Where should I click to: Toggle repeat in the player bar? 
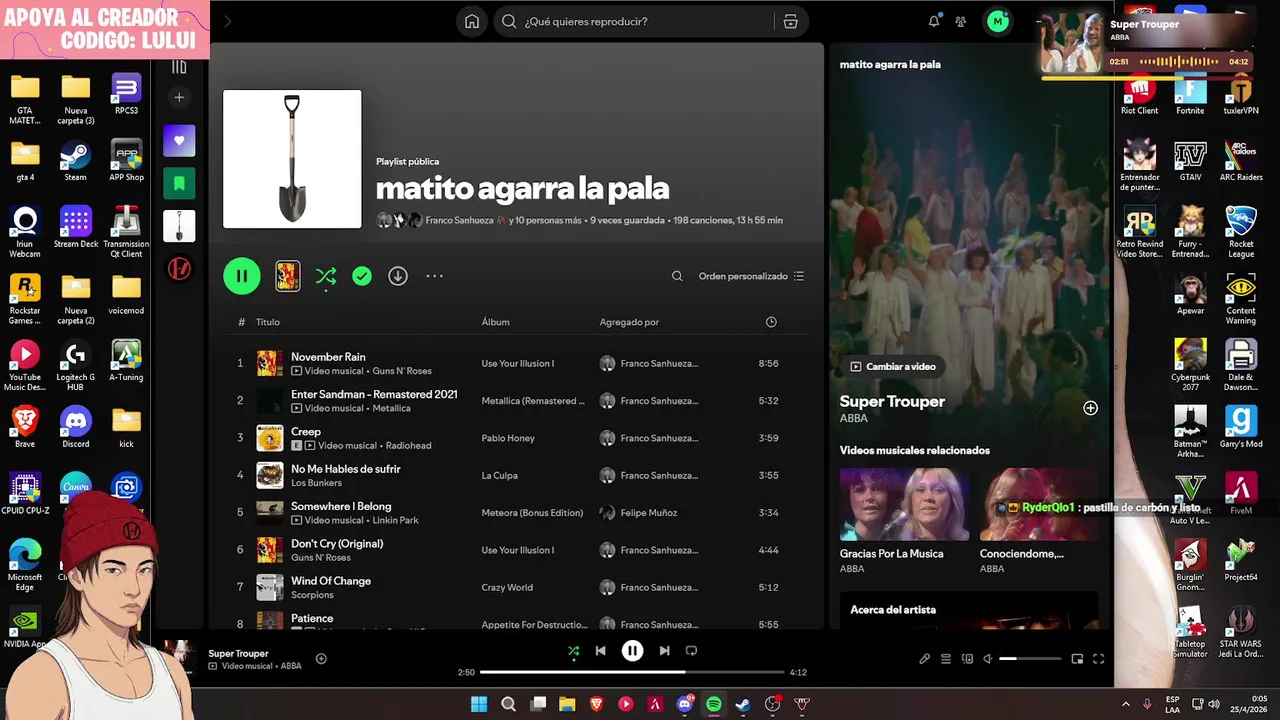691,651
